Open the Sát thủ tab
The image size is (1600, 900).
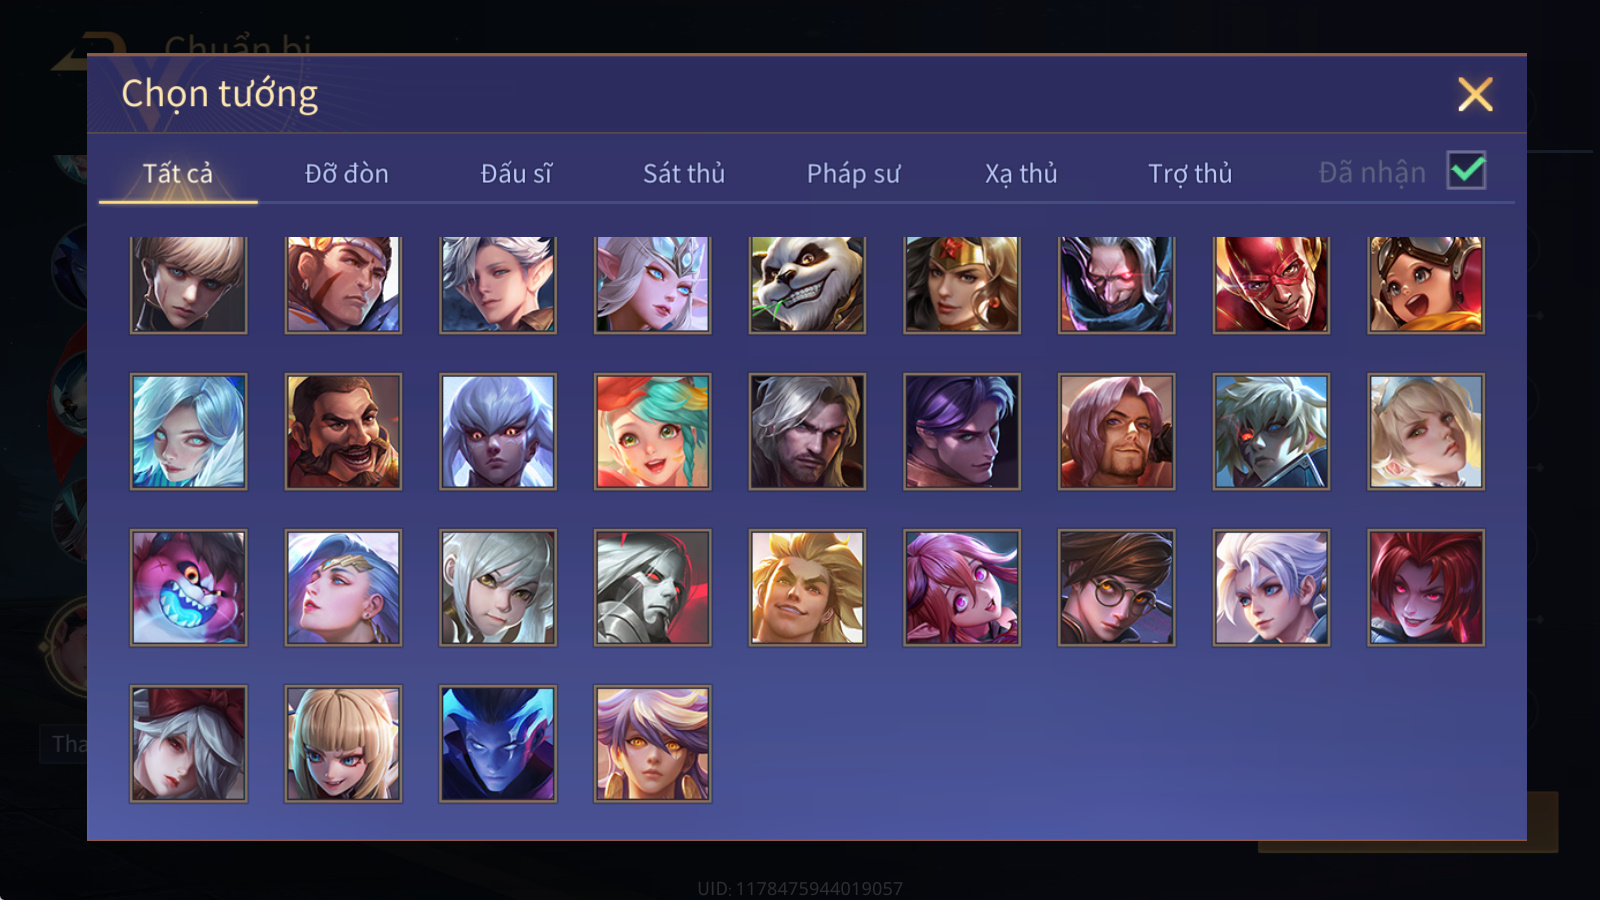click(x=683, y=173)
